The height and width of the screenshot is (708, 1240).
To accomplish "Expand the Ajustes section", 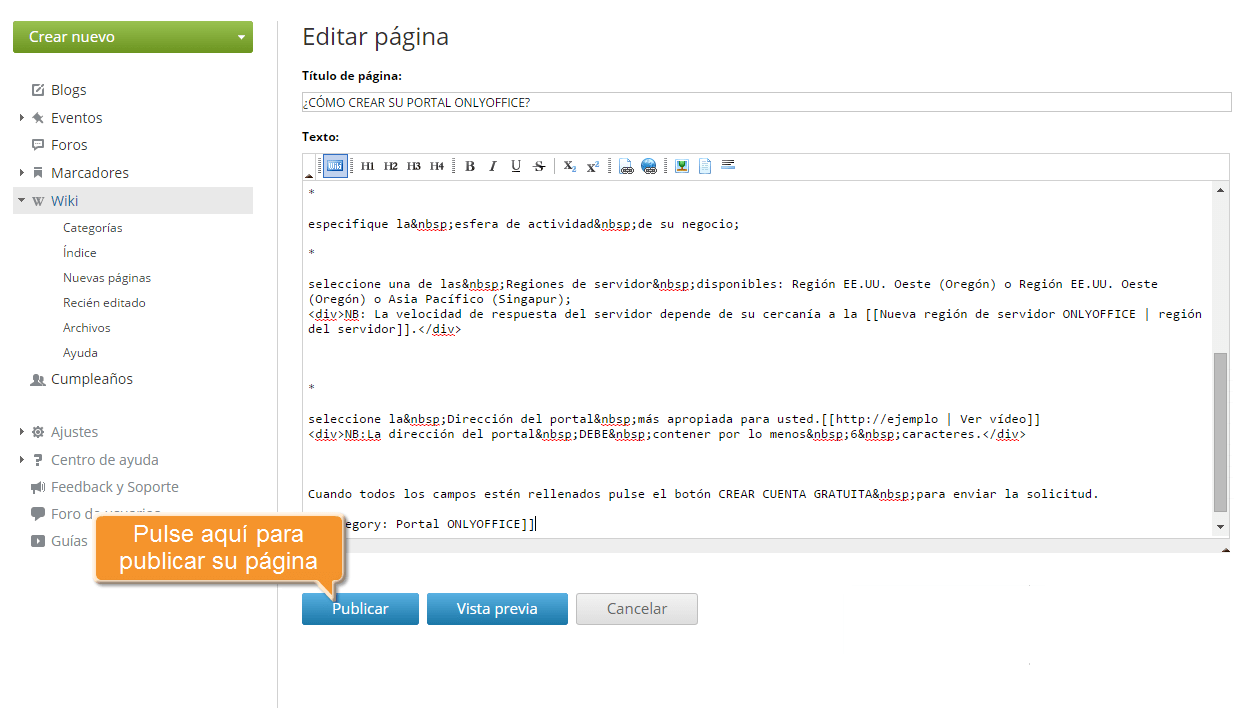I will click(21, 432).
